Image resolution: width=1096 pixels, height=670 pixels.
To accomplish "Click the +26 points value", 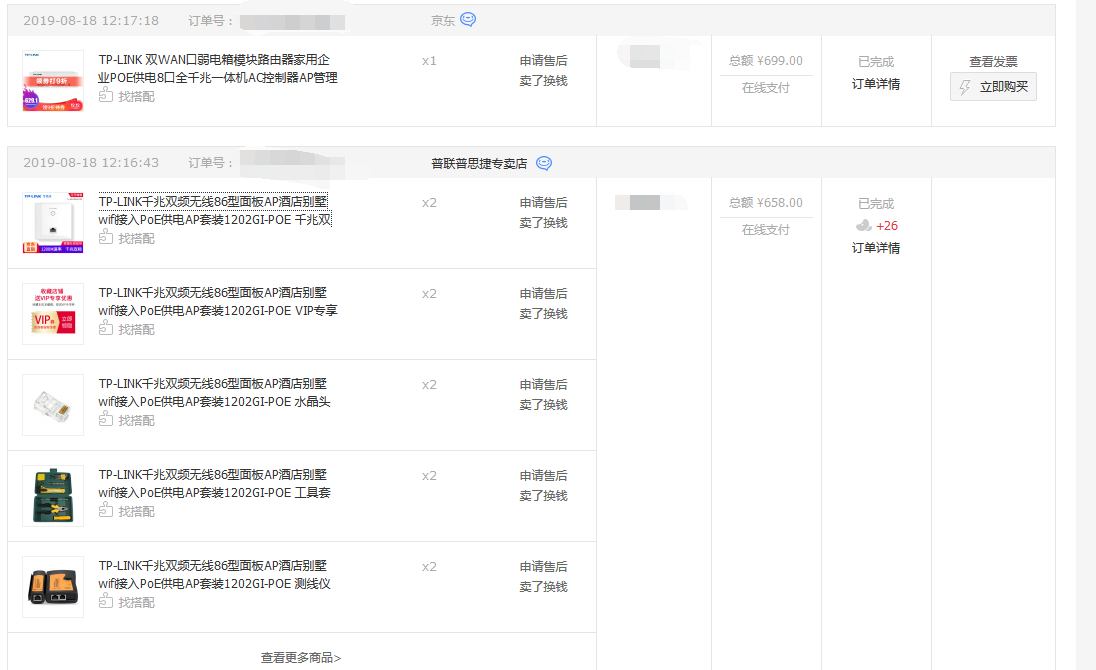I will (887, 226).
